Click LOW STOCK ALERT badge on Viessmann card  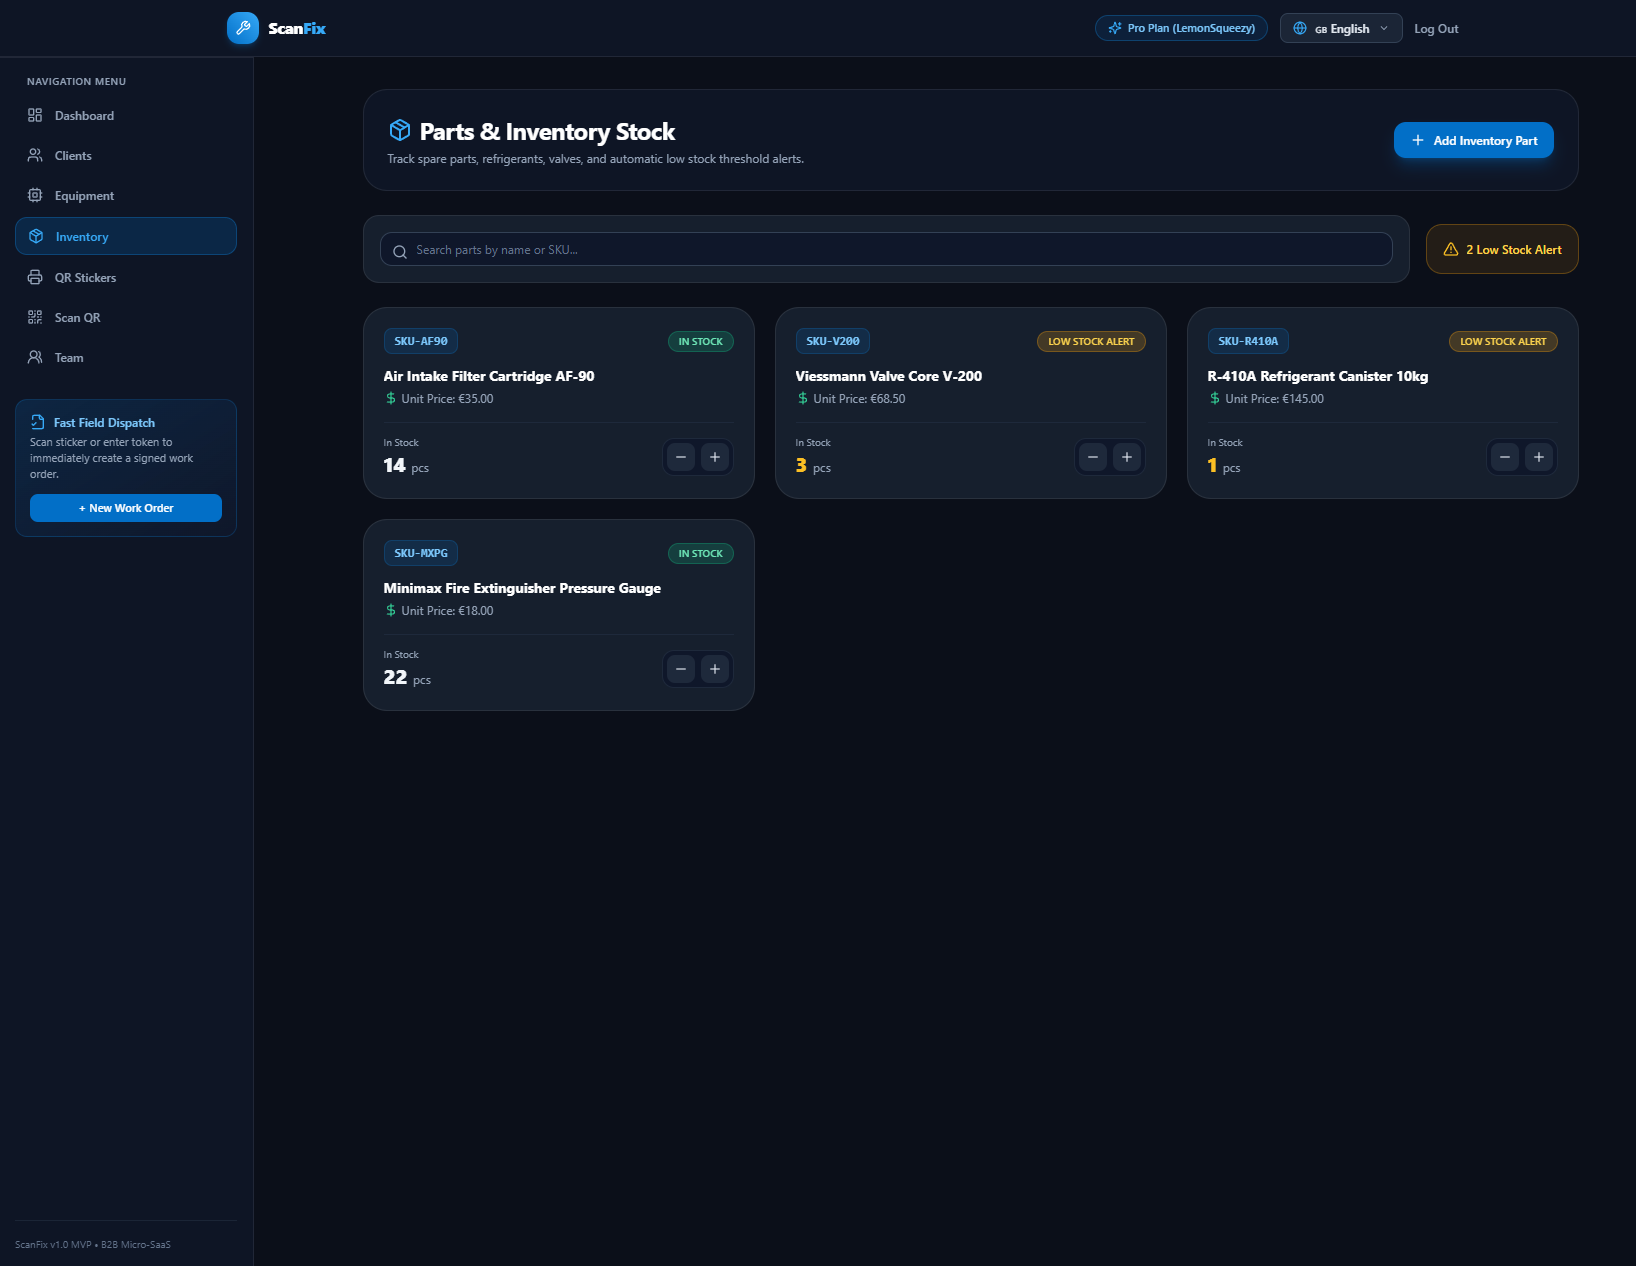click(x=1091, y=341)
